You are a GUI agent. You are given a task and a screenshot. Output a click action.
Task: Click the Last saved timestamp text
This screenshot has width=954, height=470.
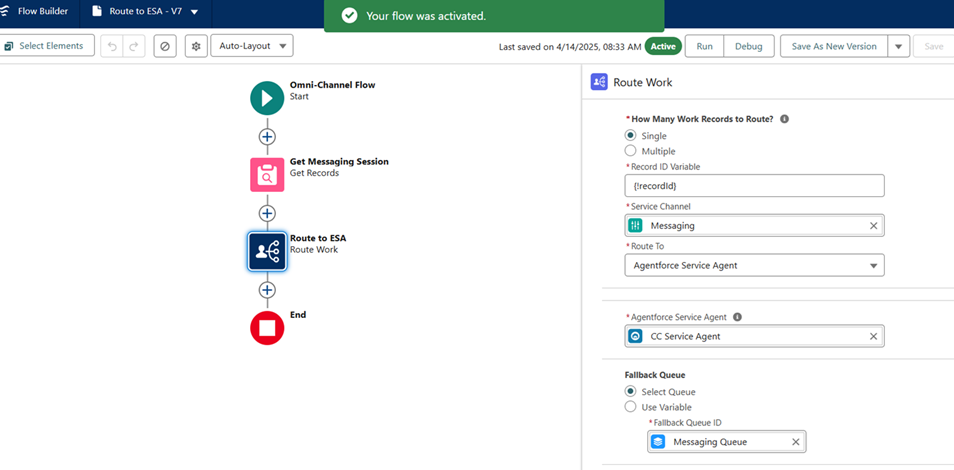(569, 47)
